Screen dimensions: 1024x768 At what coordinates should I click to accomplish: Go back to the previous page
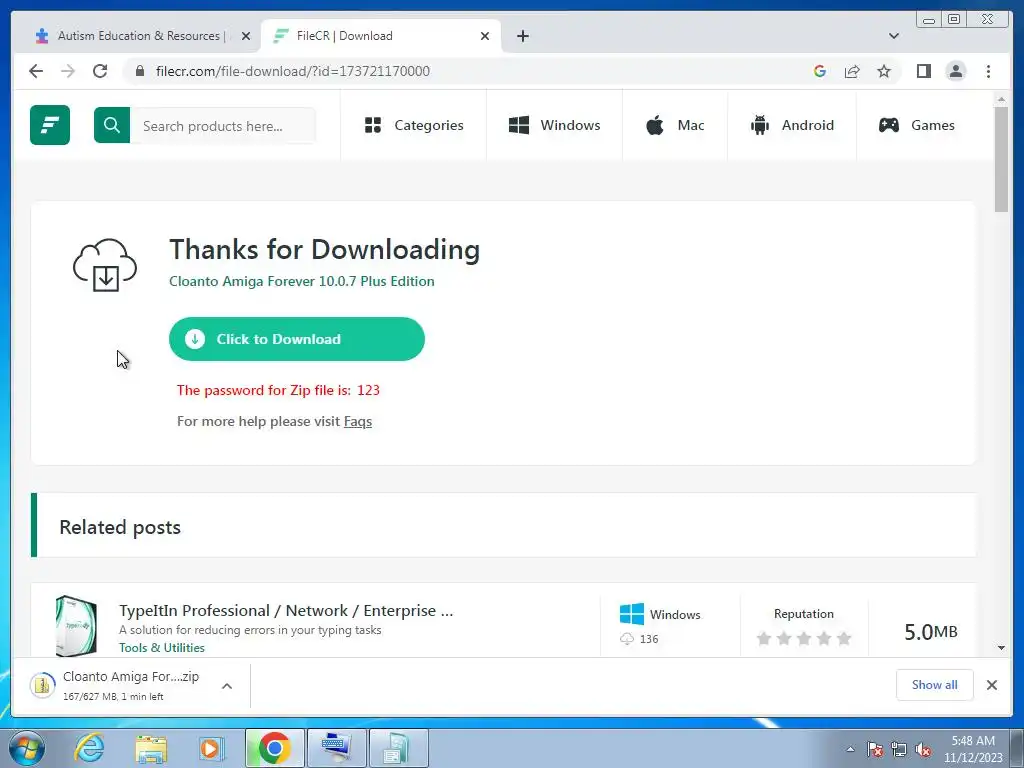(36, 71)
